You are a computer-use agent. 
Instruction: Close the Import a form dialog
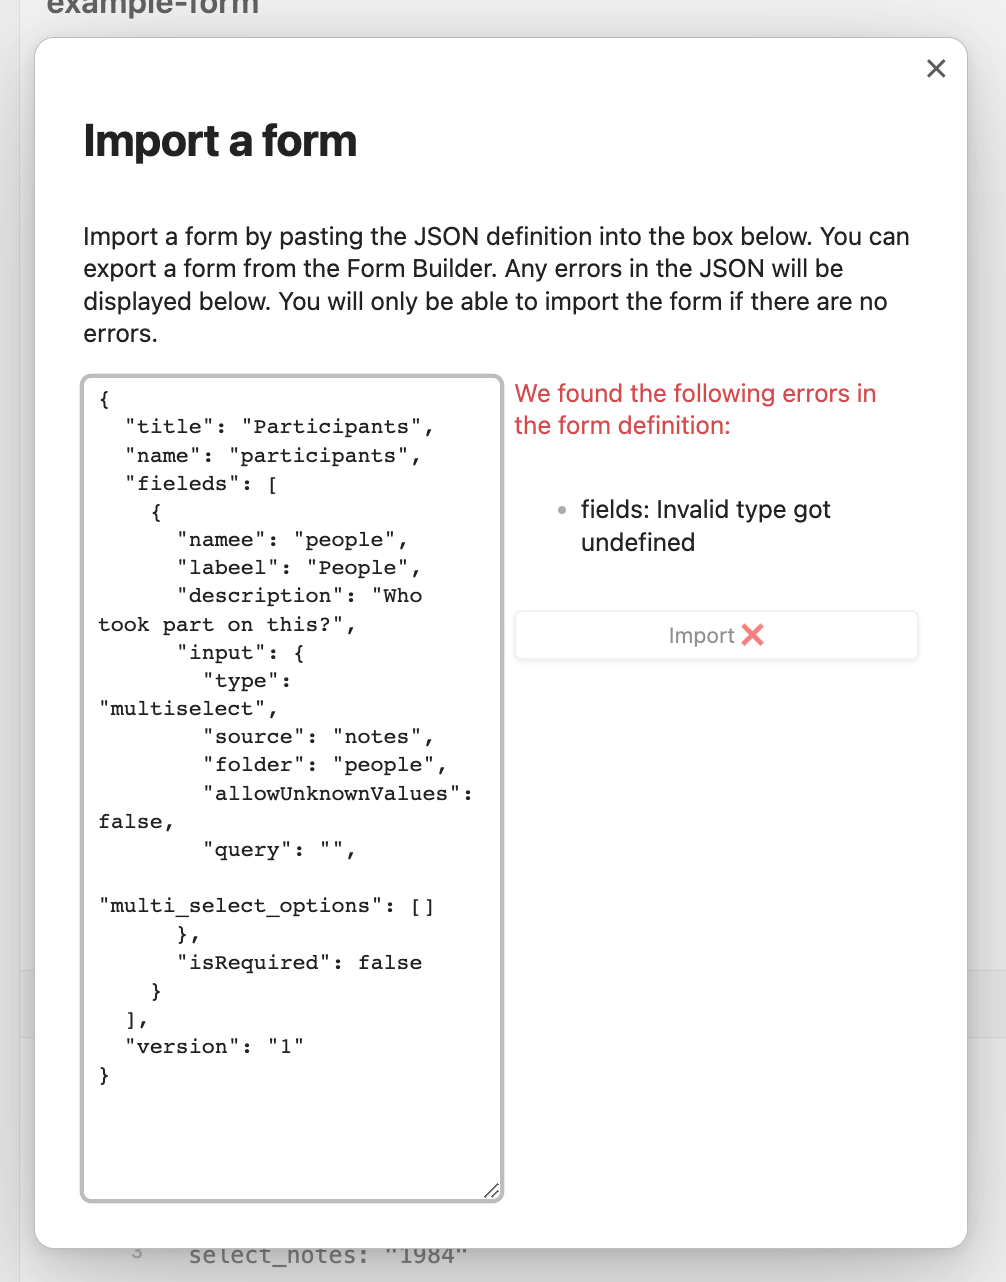tap(936, 68)
